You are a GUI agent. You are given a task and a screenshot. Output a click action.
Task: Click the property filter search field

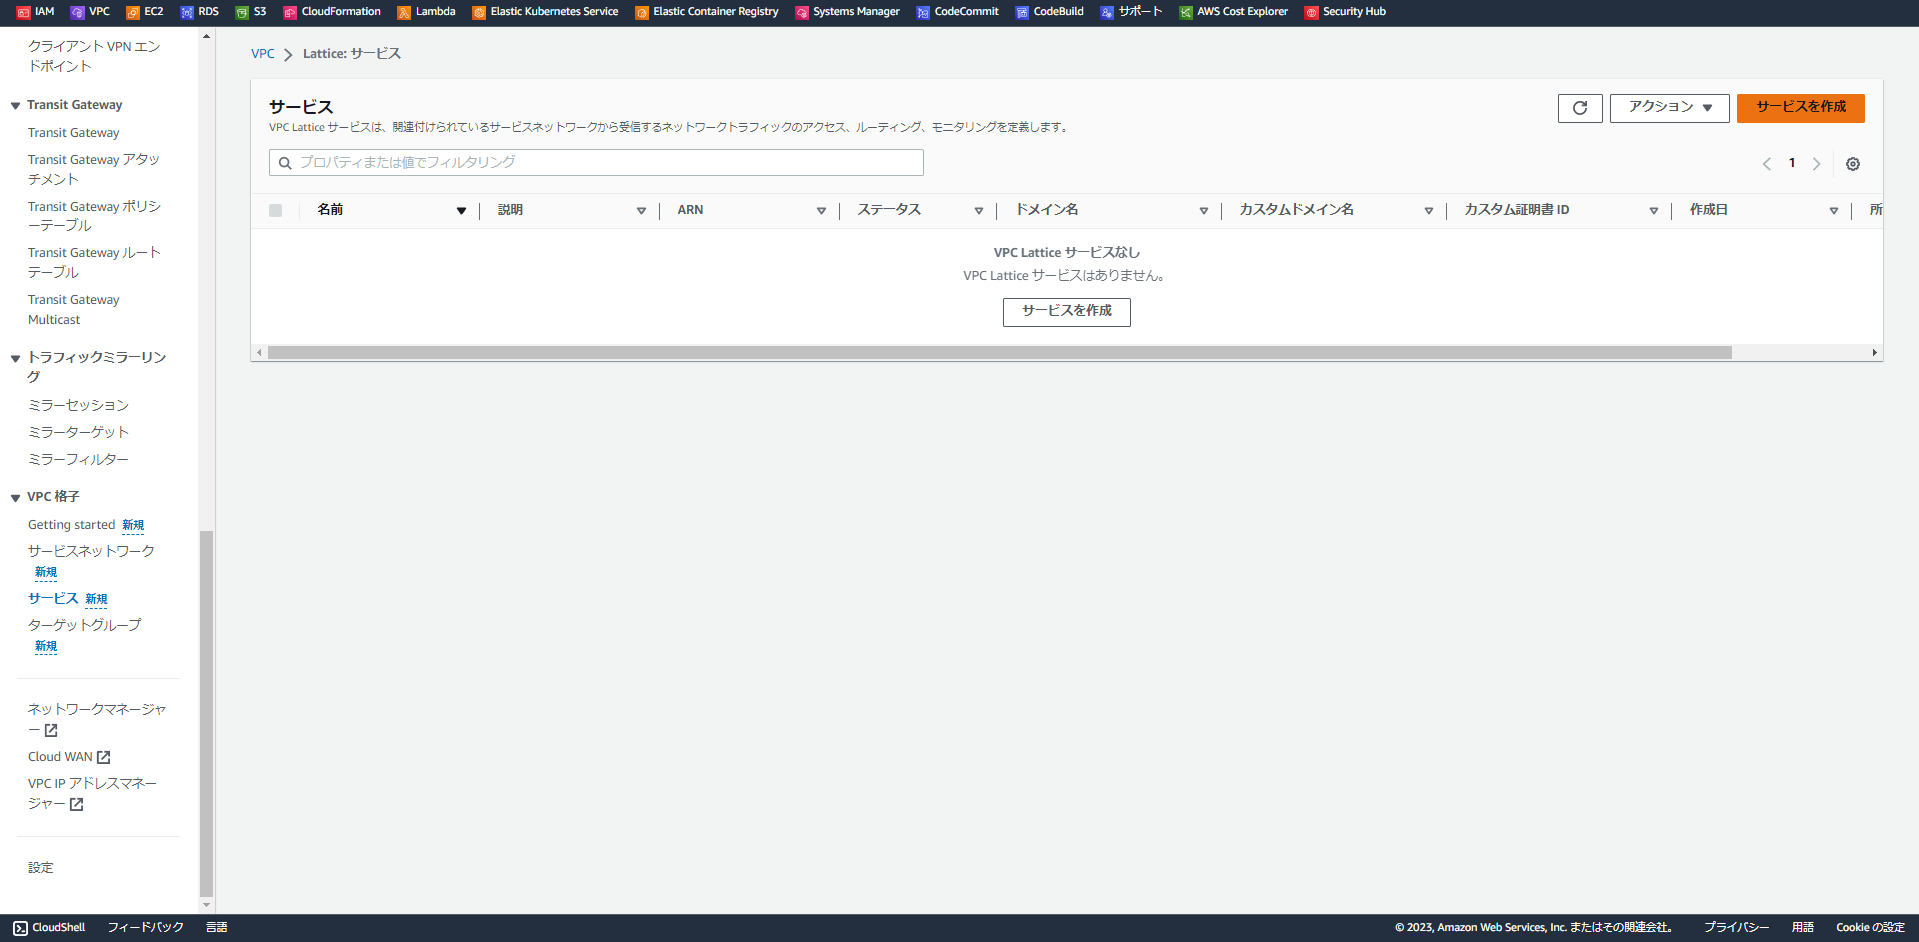(596, 163)
